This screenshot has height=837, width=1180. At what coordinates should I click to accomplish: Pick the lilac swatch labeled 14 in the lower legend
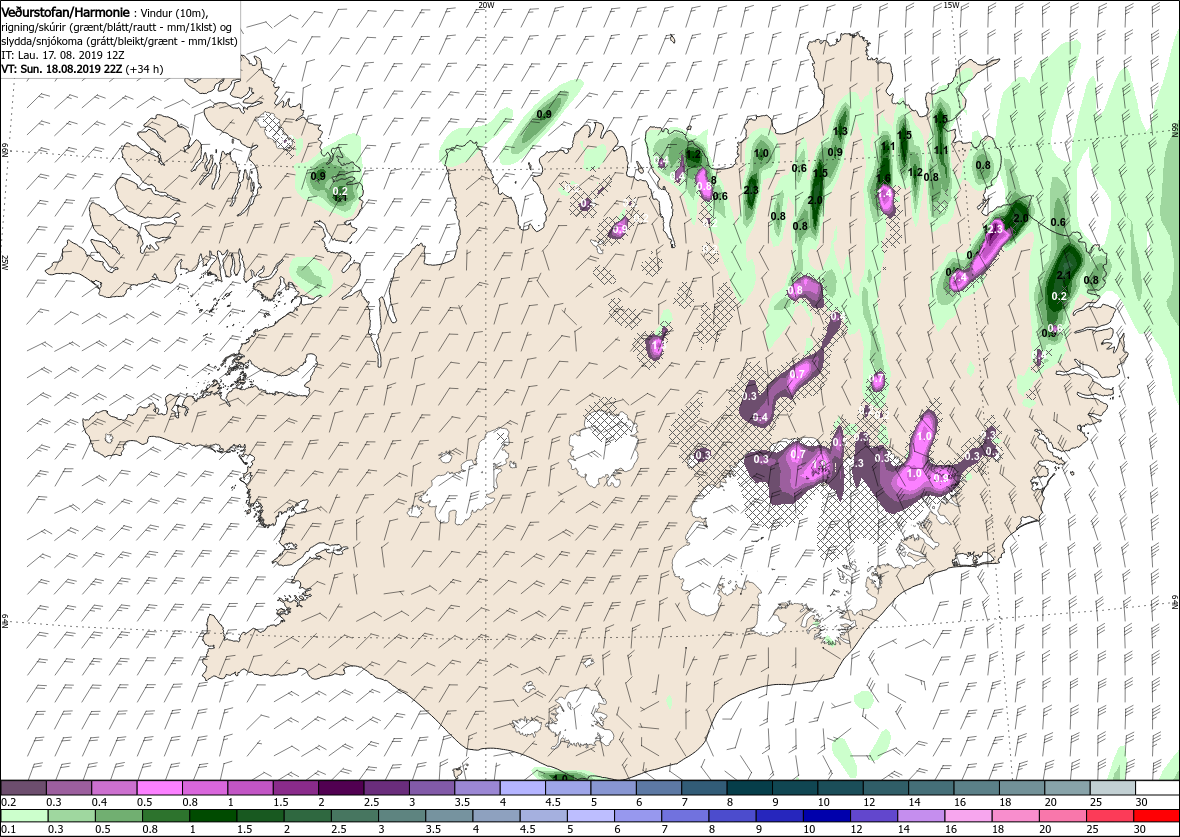coord(921,817)
